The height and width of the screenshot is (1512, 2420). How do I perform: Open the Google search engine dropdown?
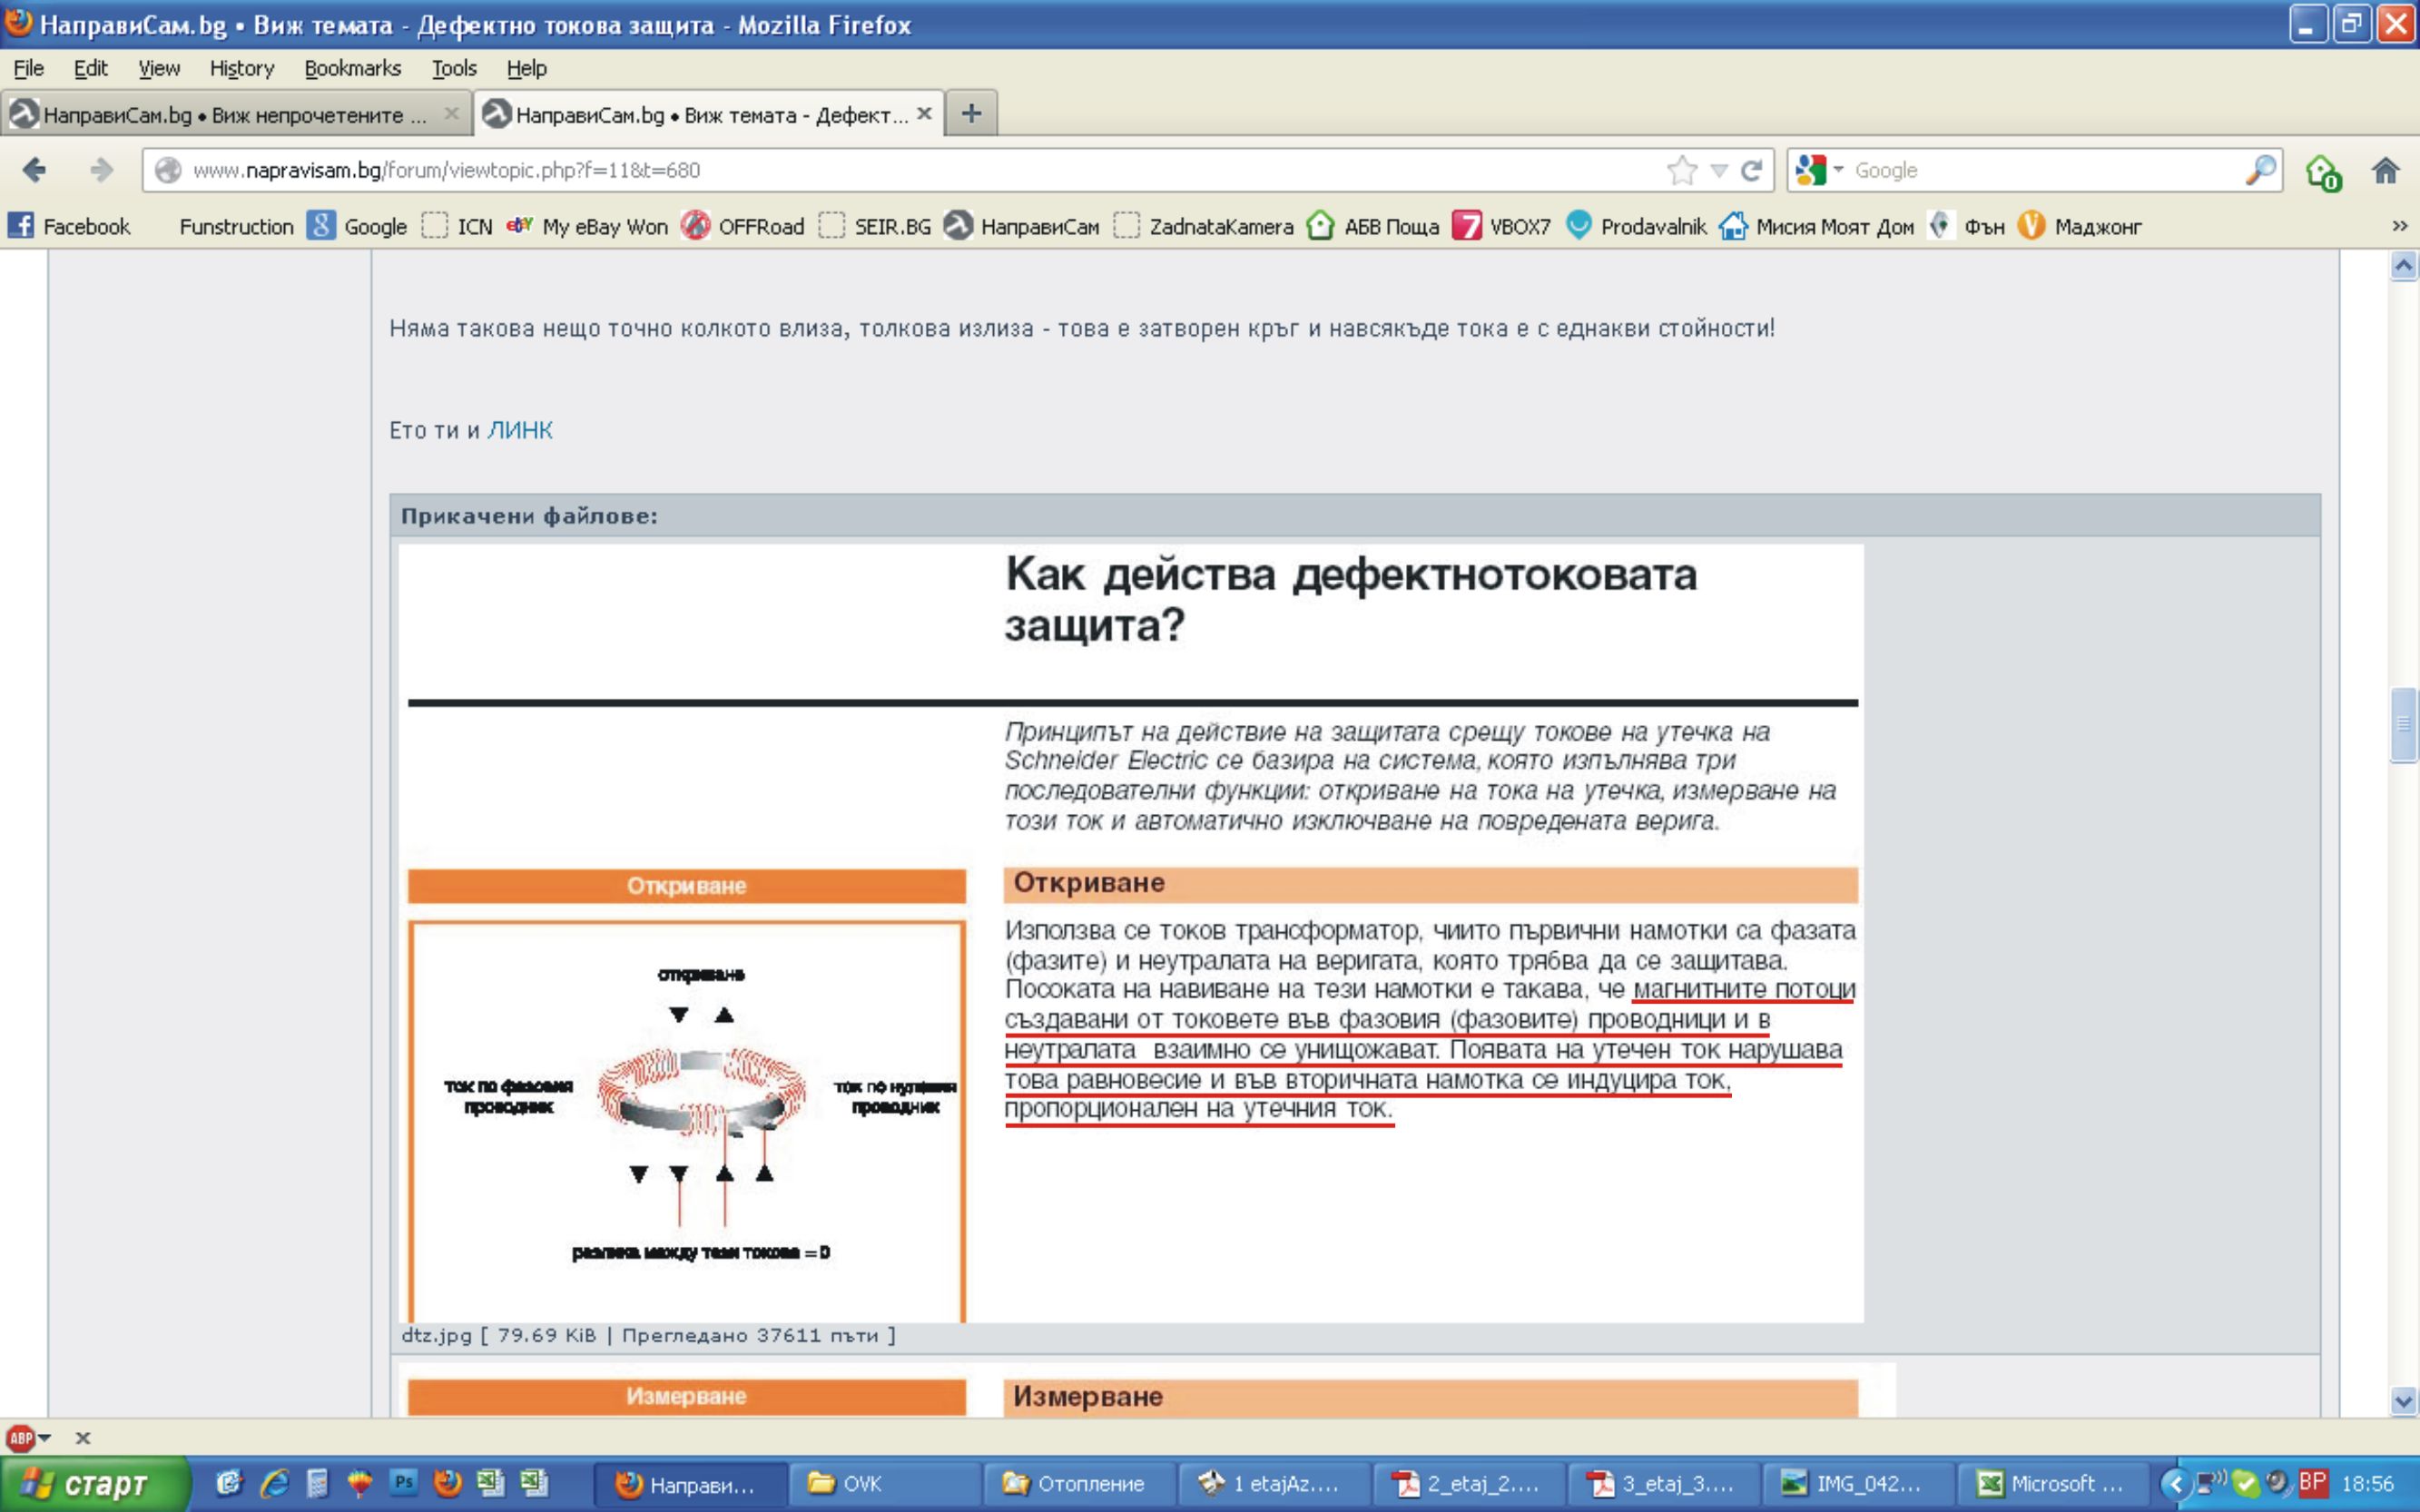coord(1819,170)
